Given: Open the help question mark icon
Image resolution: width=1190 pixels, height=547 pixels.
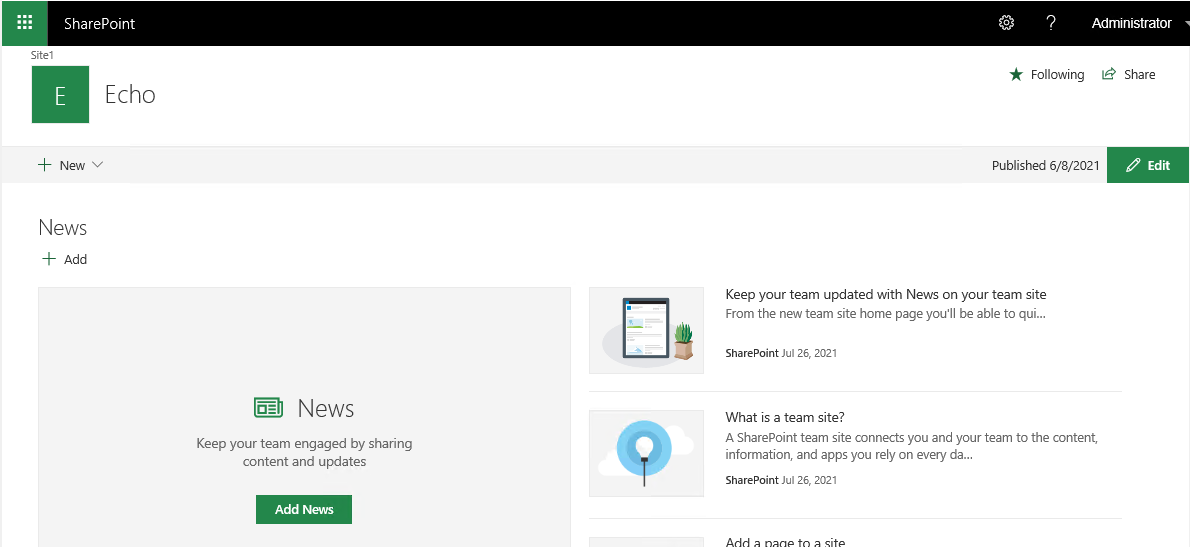Looking at the screenshot, I should [x=1050, y=23].
